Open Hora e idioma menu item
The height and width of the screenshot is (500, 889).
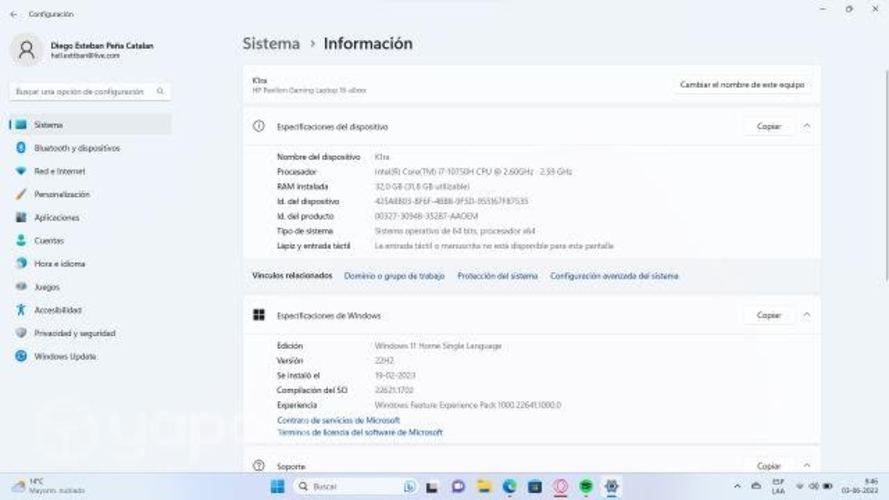click(x=59, y=264)
